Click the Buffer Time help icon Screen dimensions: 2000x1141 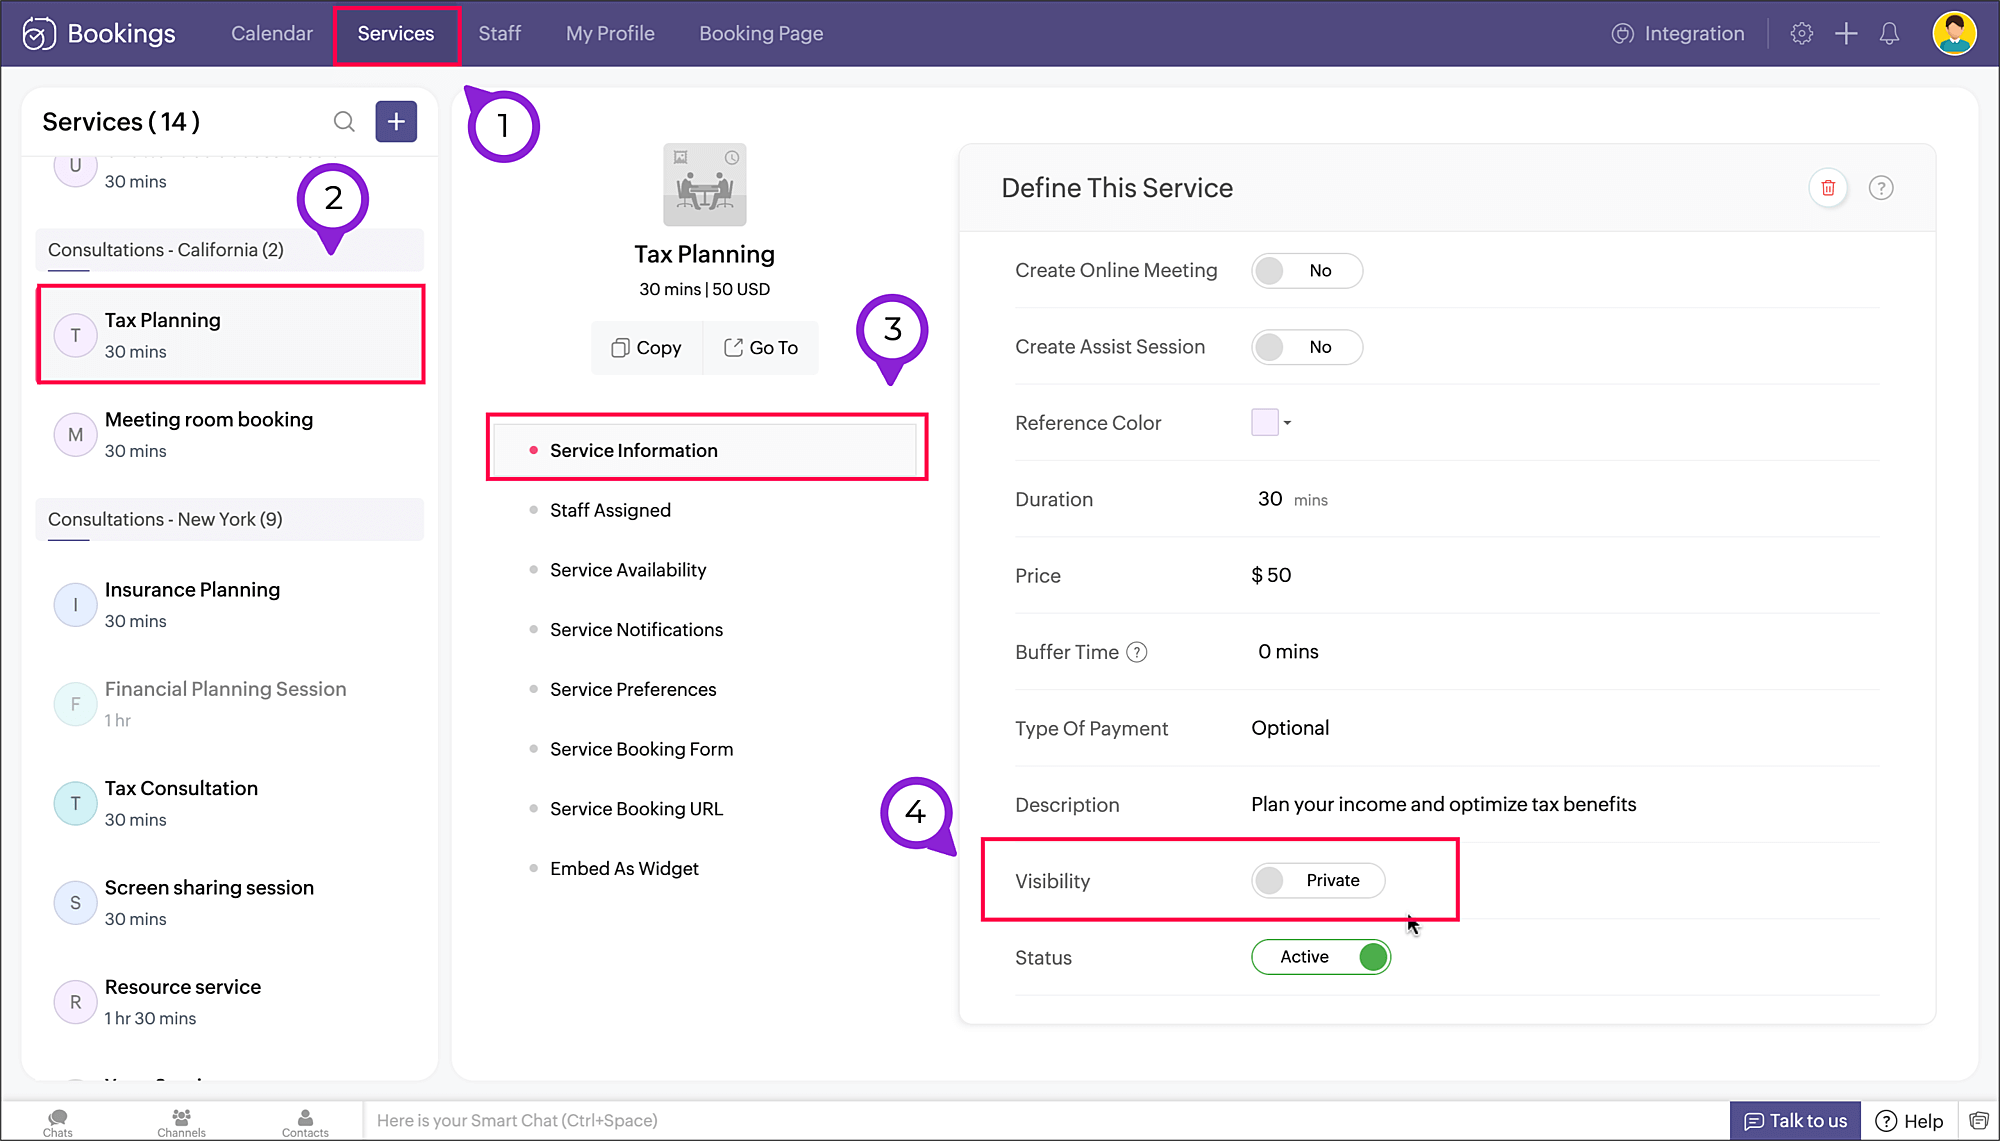pos(1137,652)
